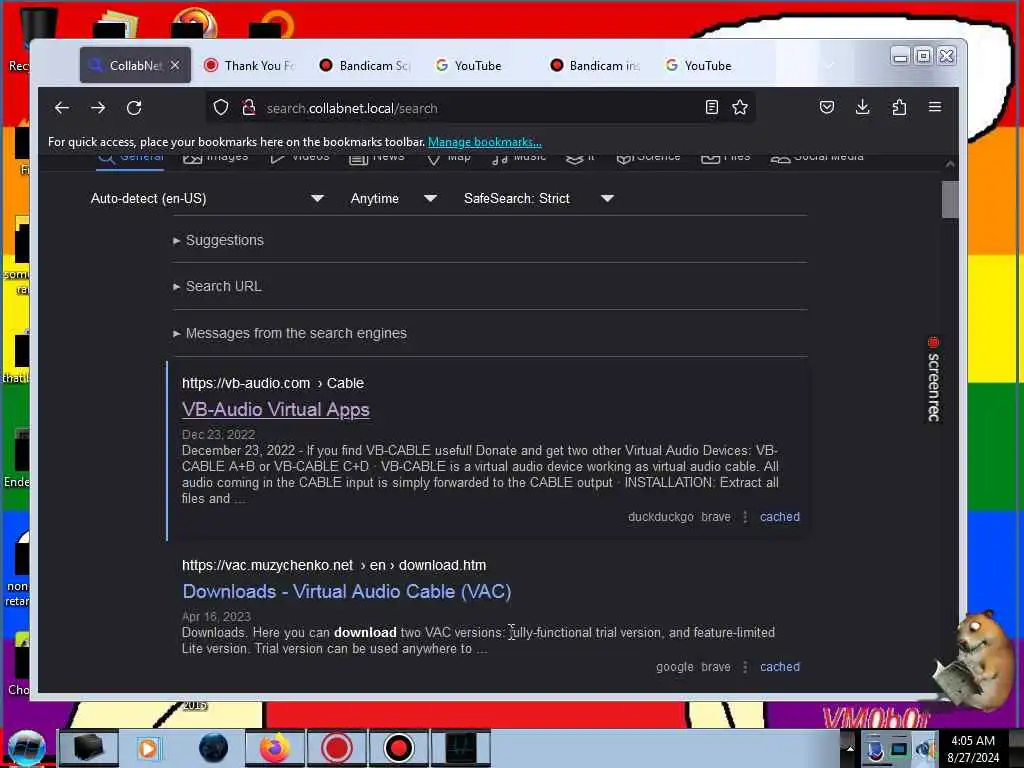Open the Manage bookmarks link
Viewport: 1024px width, 768px height.
pyautogui.click(x=485, y=142)
